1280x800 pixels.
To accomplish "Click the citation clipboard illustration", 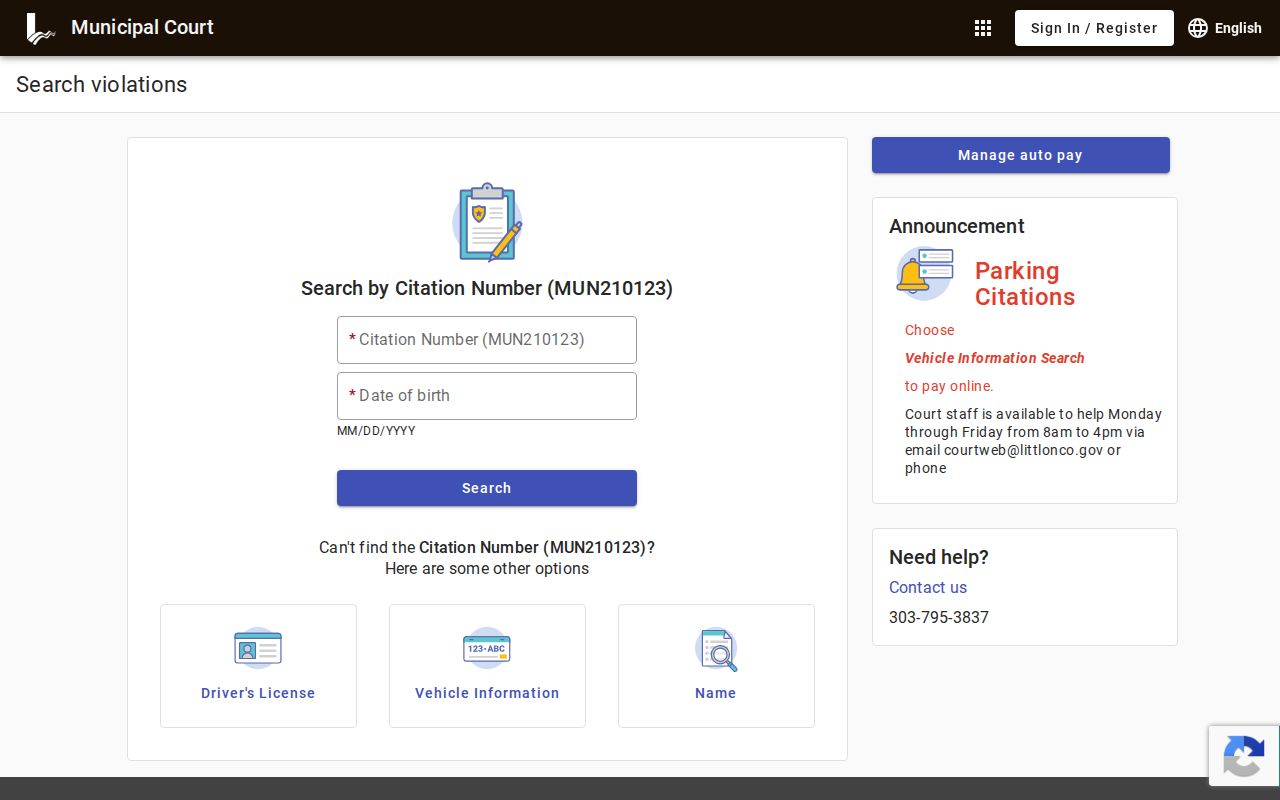I will pos(487,222).
